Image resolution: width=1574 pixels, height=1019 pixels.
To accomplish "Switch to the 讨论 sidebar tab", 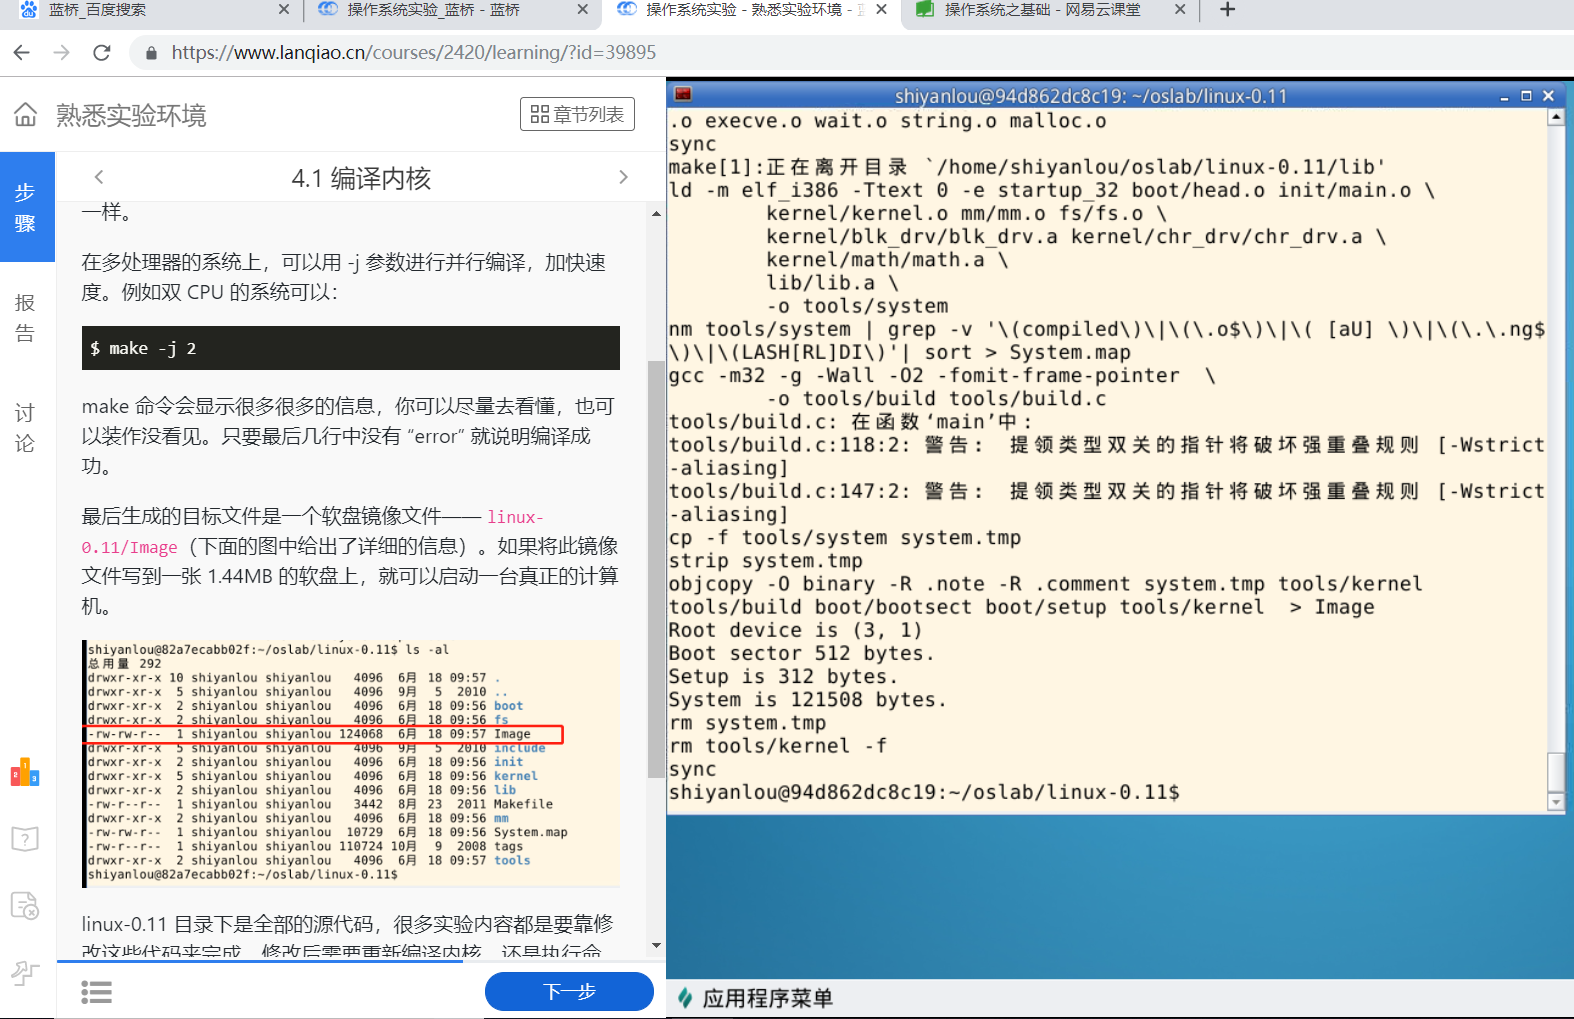I will [26, 427].
